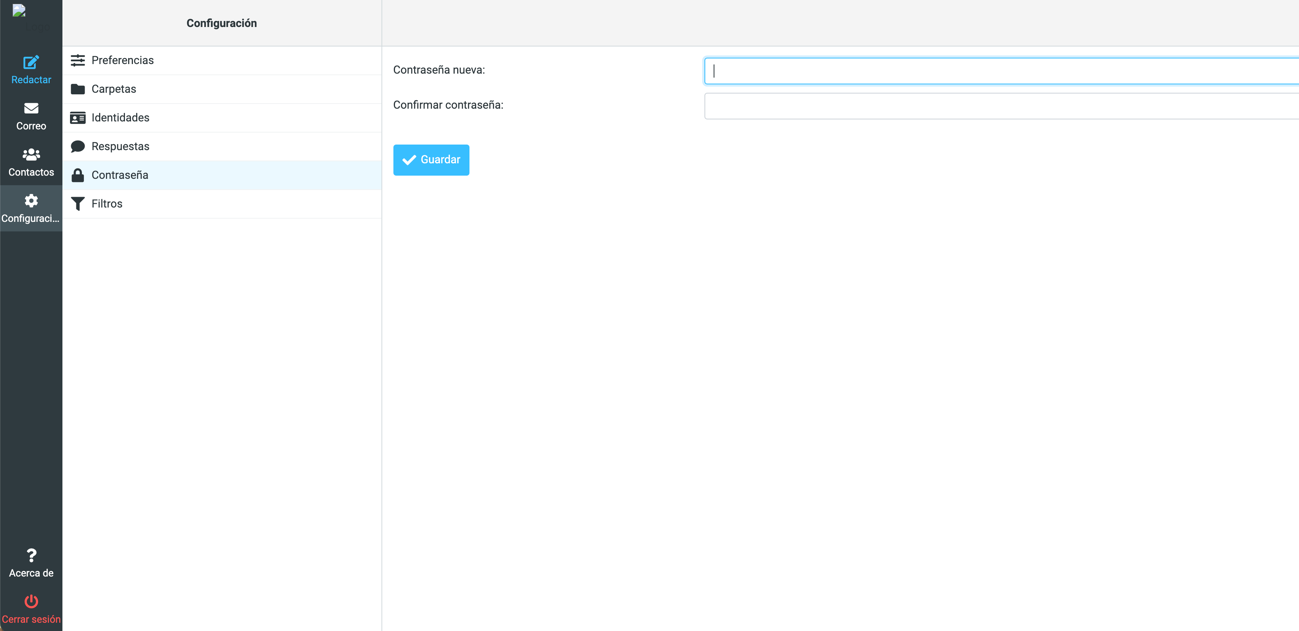Click the logo image at top-left corner
The height and width of the screenshot is (631, 1299).
click(19, 11)
